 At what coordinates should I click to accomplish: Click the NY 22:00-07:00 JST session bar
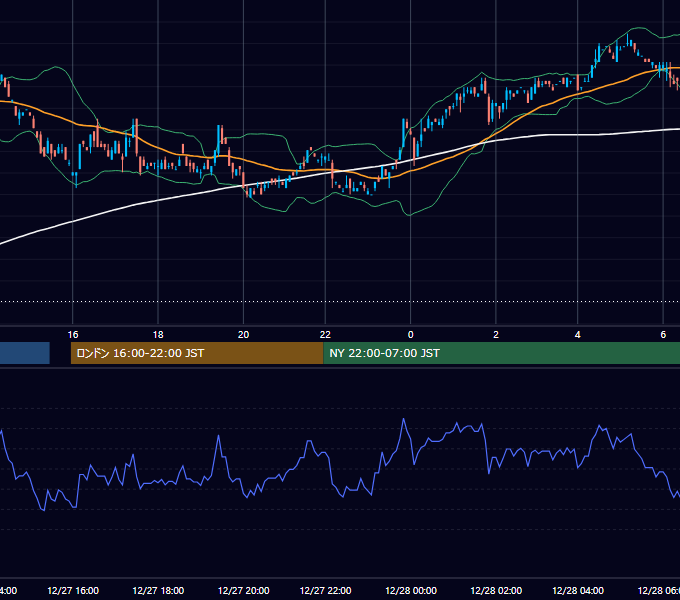point(501,353)
